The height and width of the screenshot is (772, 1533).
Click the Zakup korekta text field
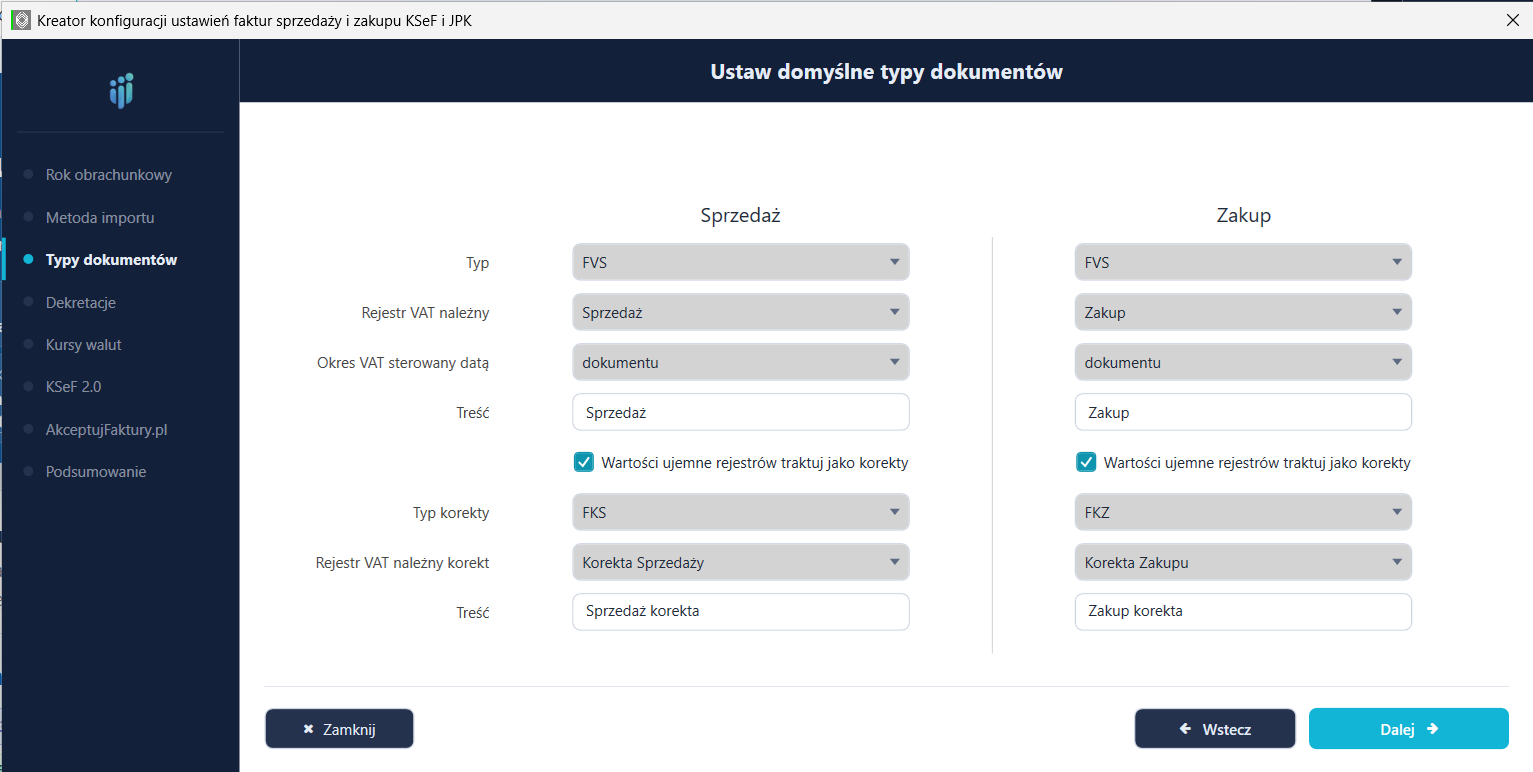point(1243,612)
